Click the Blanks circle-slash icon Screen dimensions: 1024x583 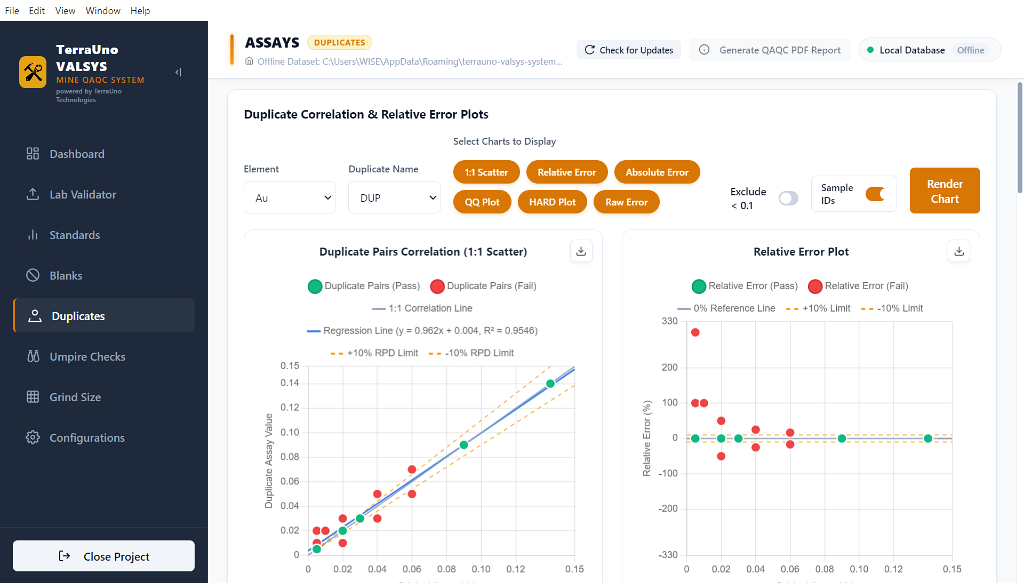pos(33,275)
